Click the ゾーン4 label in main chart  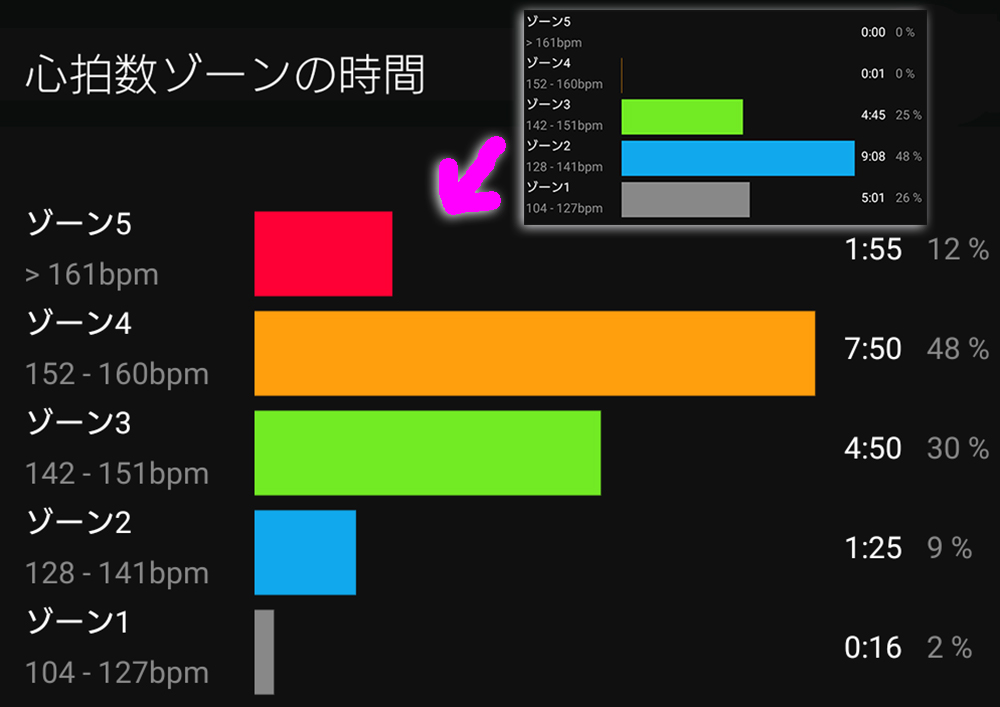pos(79,323)
